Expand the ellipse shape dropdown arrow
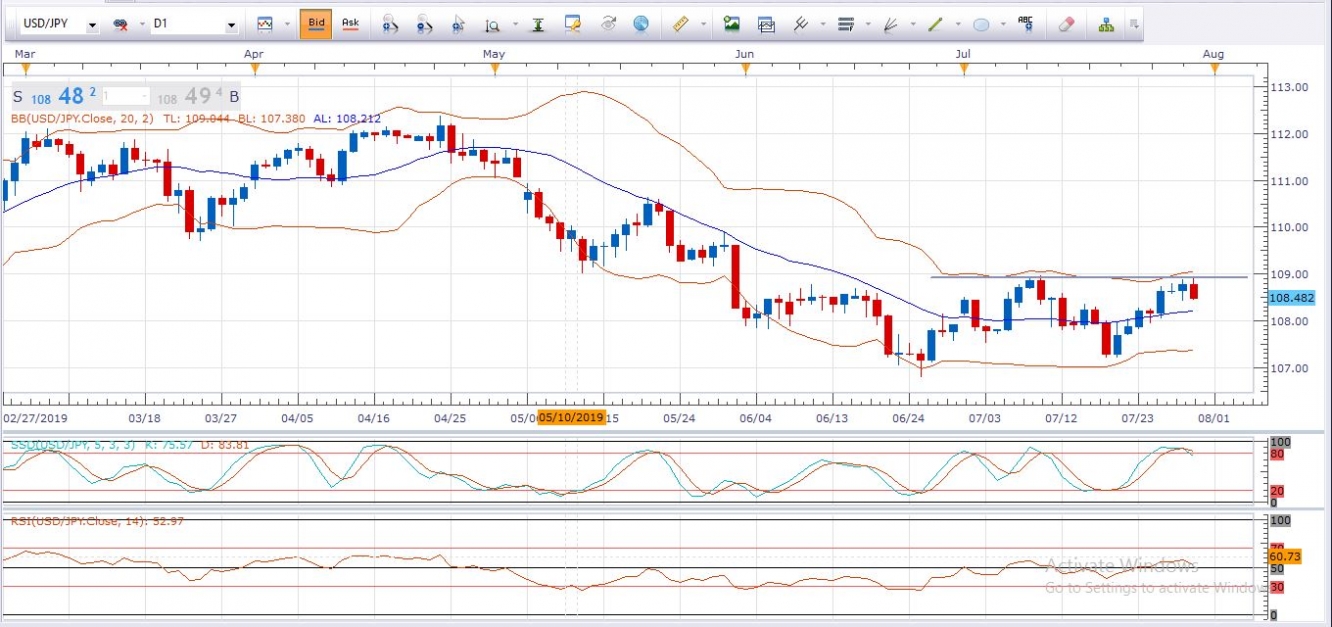The height and width of the screenshot is (627, 1332). coord(1003,23)
